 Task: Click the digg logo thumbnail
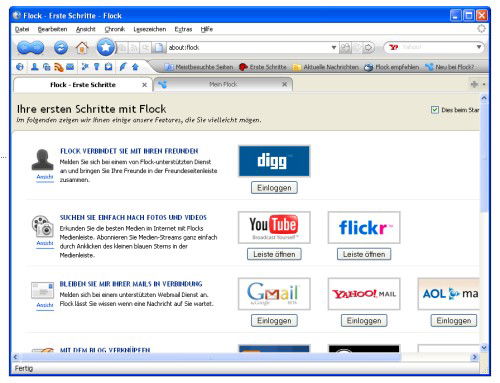click(x=274, y=161)
